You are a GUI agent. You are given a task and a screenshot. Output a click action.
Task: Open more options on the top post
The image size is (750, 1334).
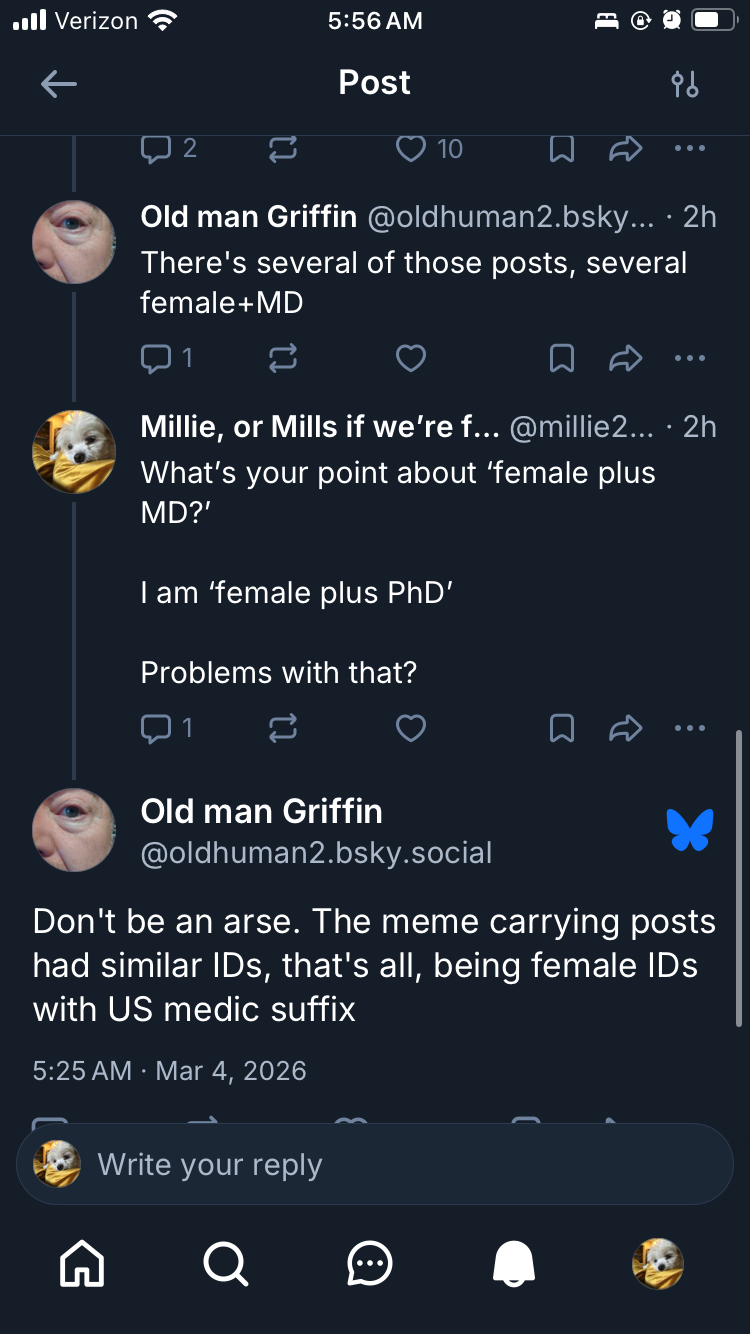coord(690,149)
